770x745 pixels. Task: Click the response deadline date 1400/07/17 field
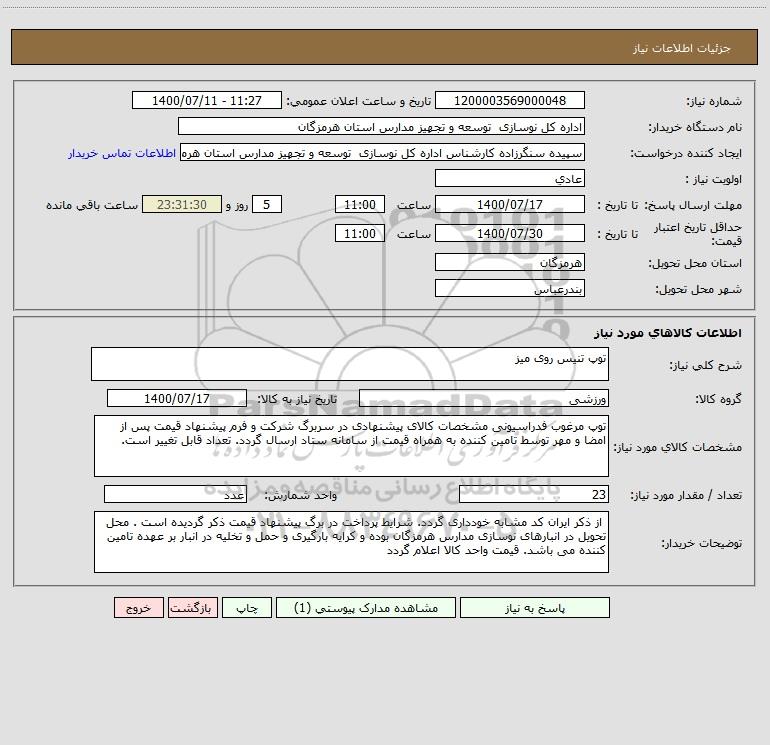tap(510, 204)
